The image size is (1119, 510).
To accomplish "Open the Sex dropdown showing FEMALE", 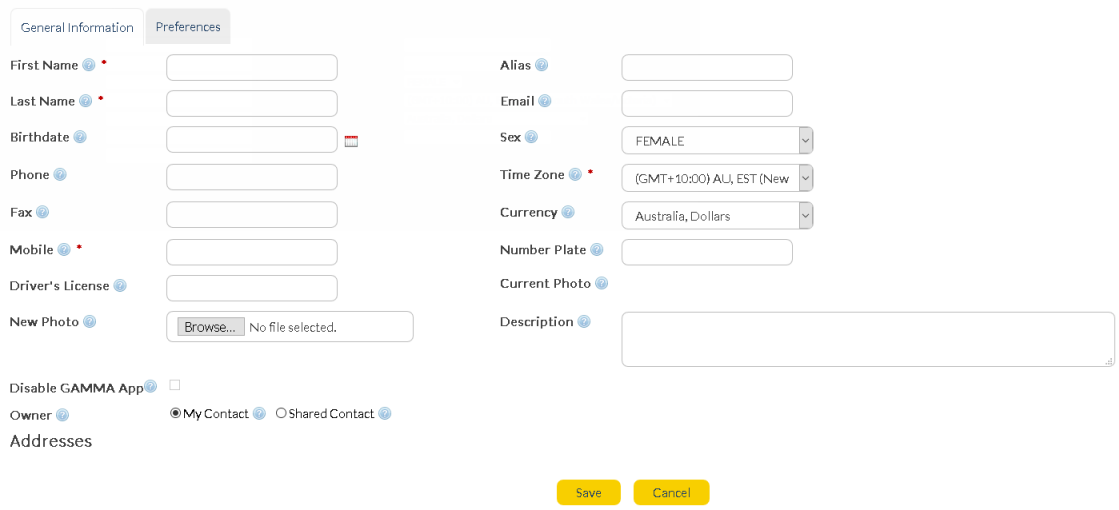I will (717, 141).
